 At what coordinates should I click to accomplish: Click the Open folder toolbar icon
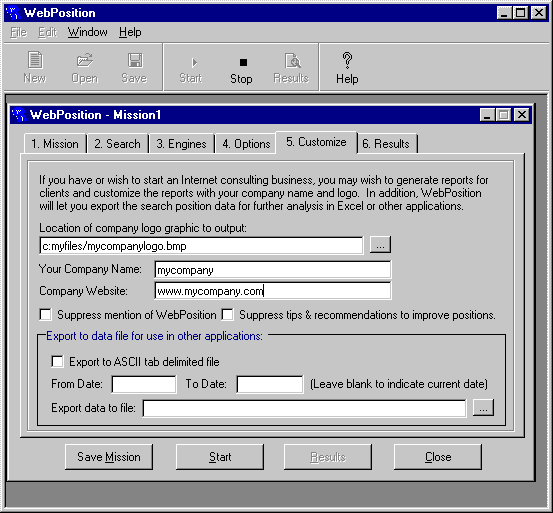85,60
